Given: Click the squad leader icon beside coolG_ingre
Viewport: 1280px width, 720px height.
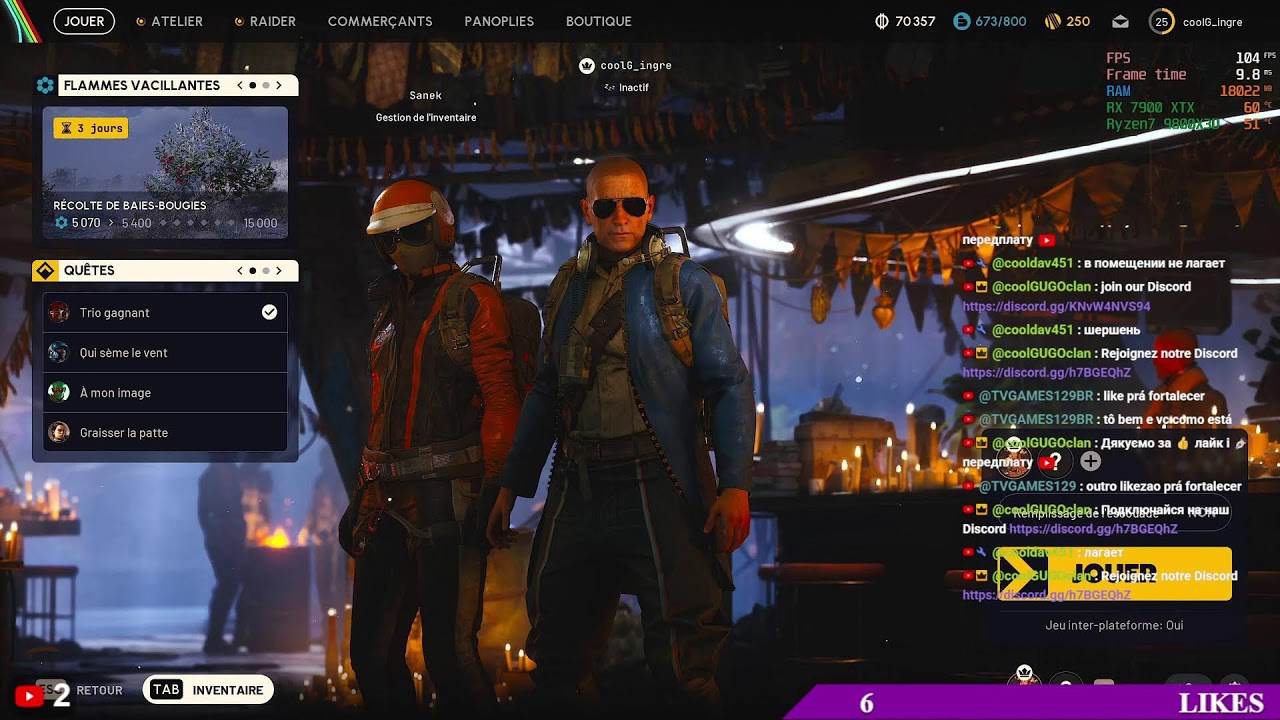Looking at the screenshot, I should [587, 66].
